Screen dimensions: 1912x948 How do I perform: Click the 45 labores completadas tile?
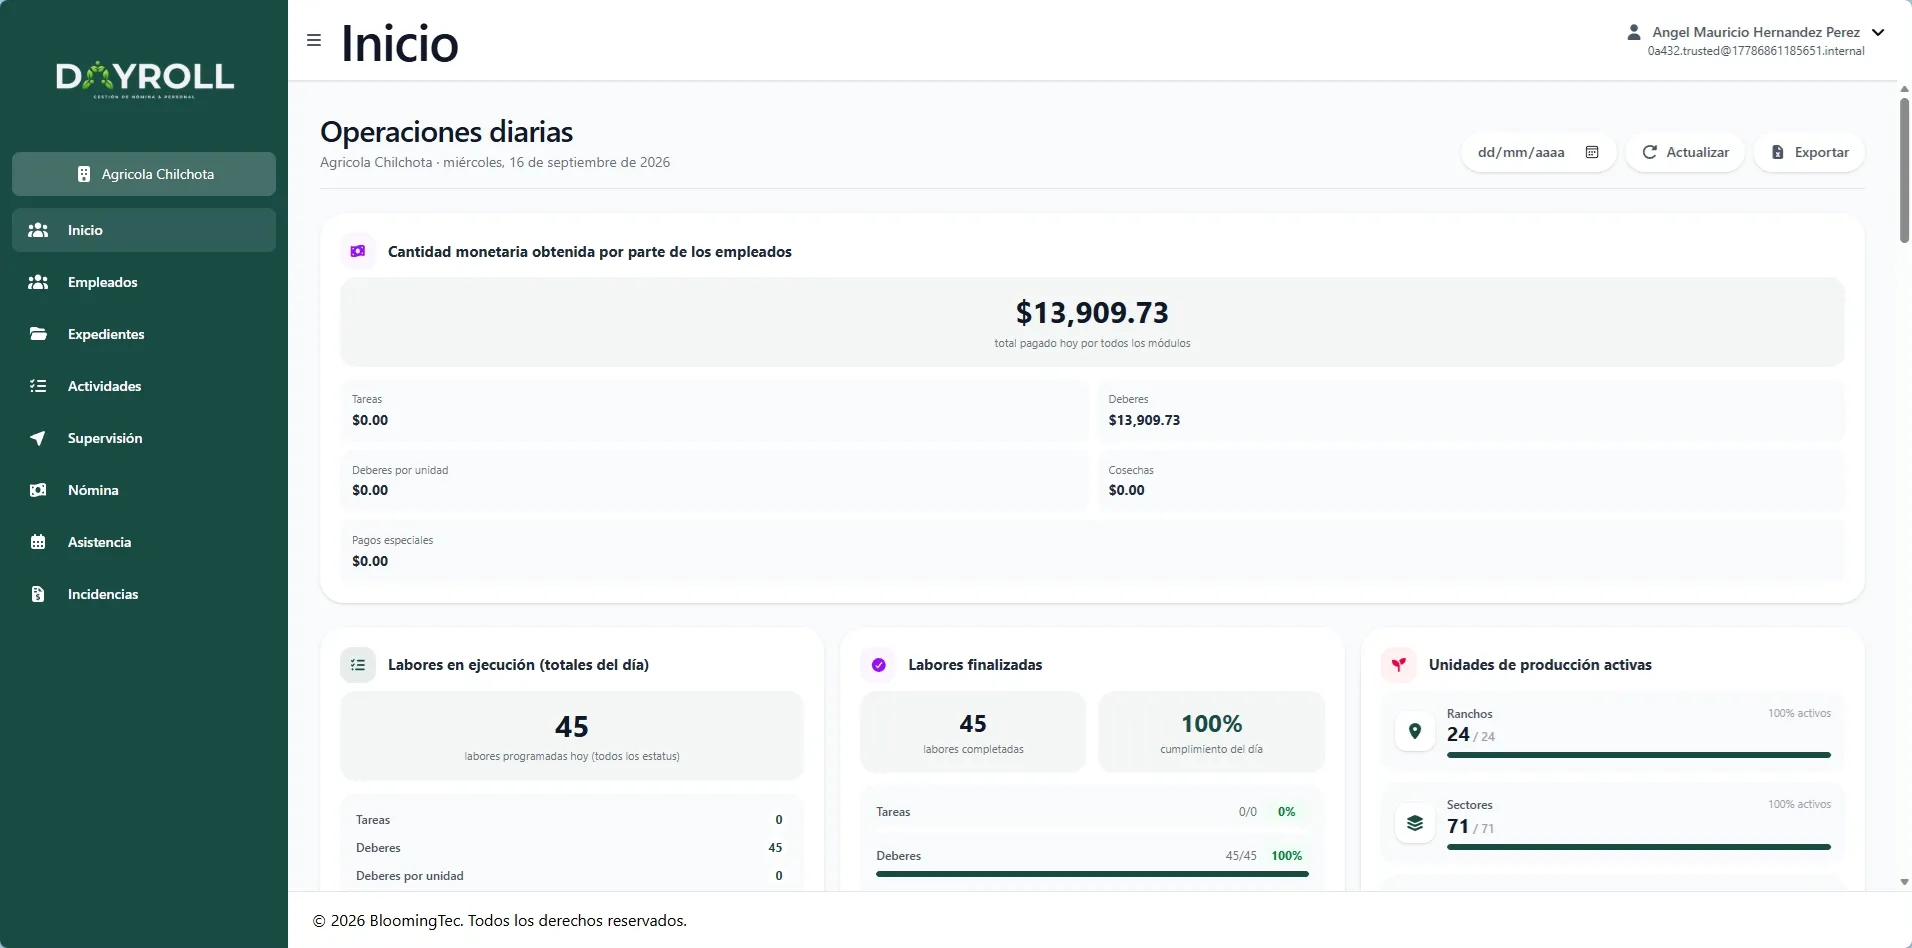973,732
